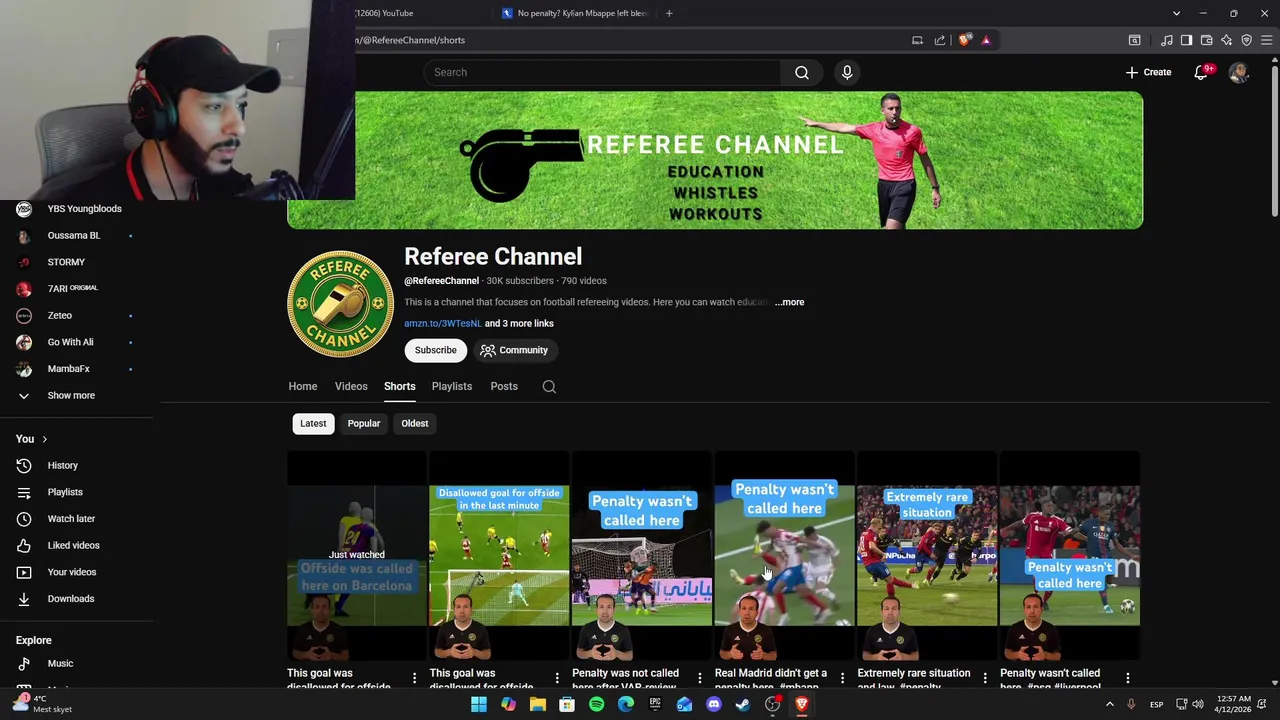This screenshot has height=720, width=1280.
Task: Click the YouTube search magnifier button
Action: click(x=802, y=72)
